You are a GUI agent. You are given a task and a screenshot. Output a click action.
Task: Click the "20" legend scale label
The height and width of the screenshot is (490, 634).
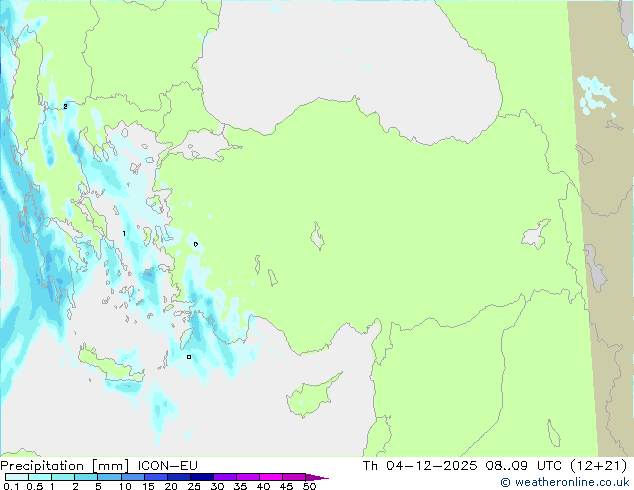171,486
